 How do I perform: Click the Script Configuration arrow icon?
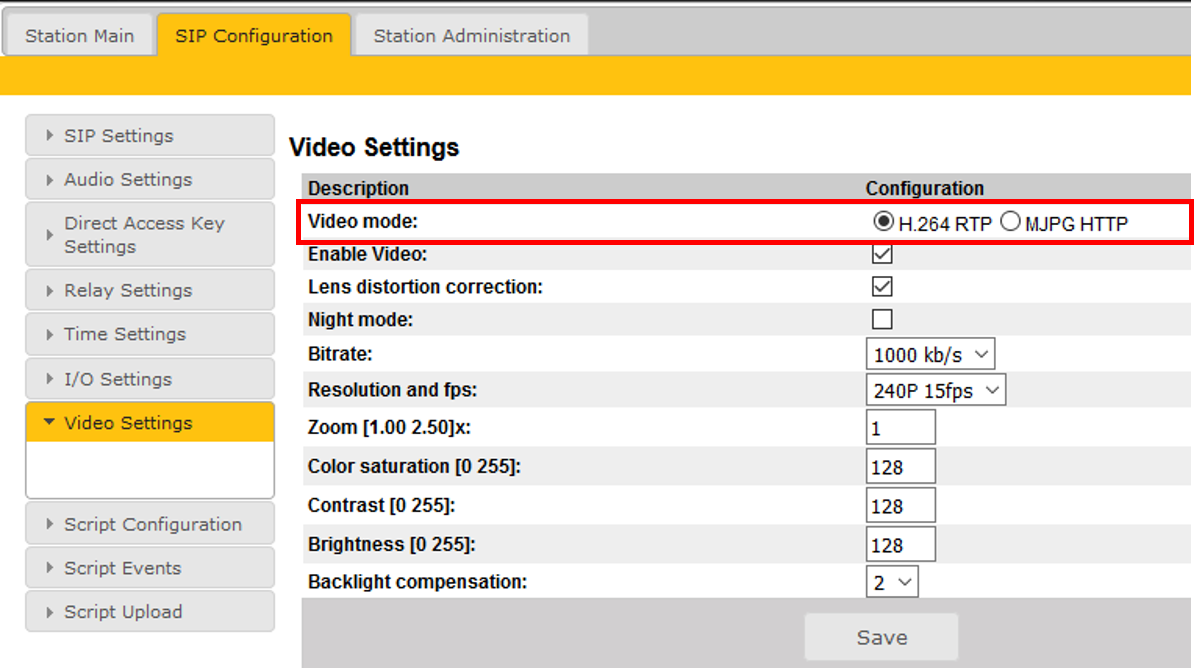[x=50, y=525]
